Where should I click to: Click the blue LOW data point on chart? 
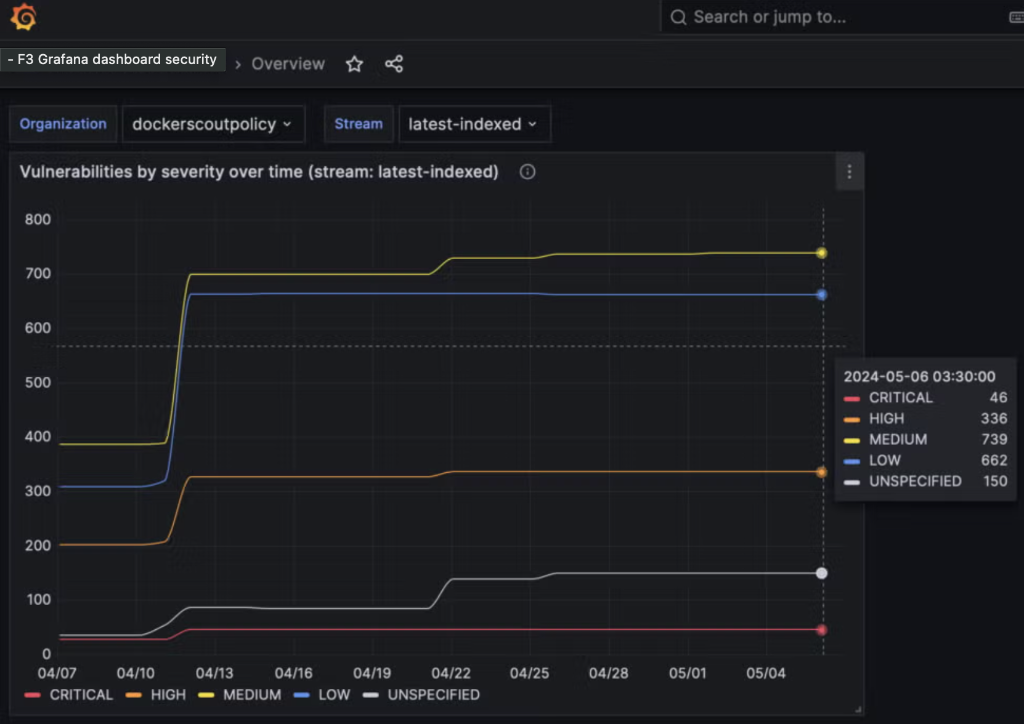coord(822,295)
